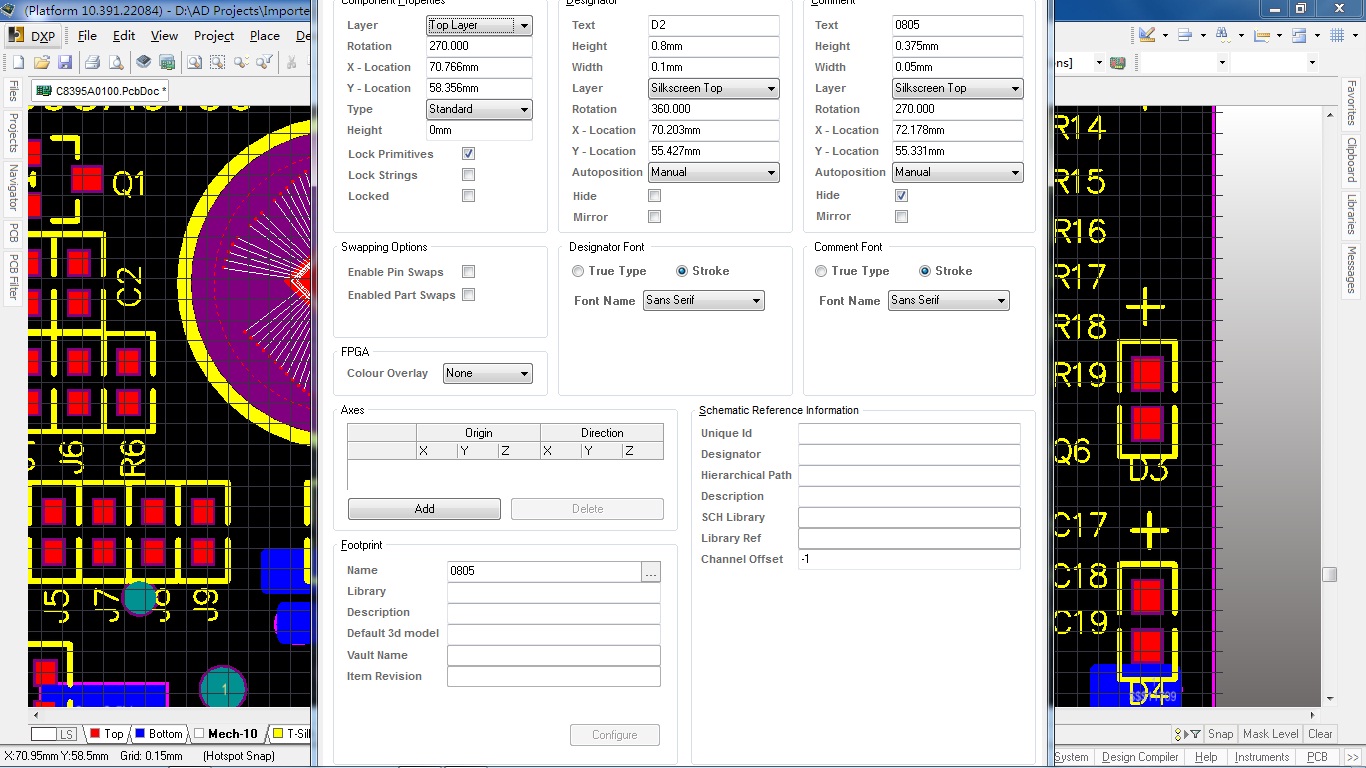Image resolution: width=1366 pixels, height=768 pixels.
Task: Click the component Rotation input field
Action: click(x=479, y=47)
